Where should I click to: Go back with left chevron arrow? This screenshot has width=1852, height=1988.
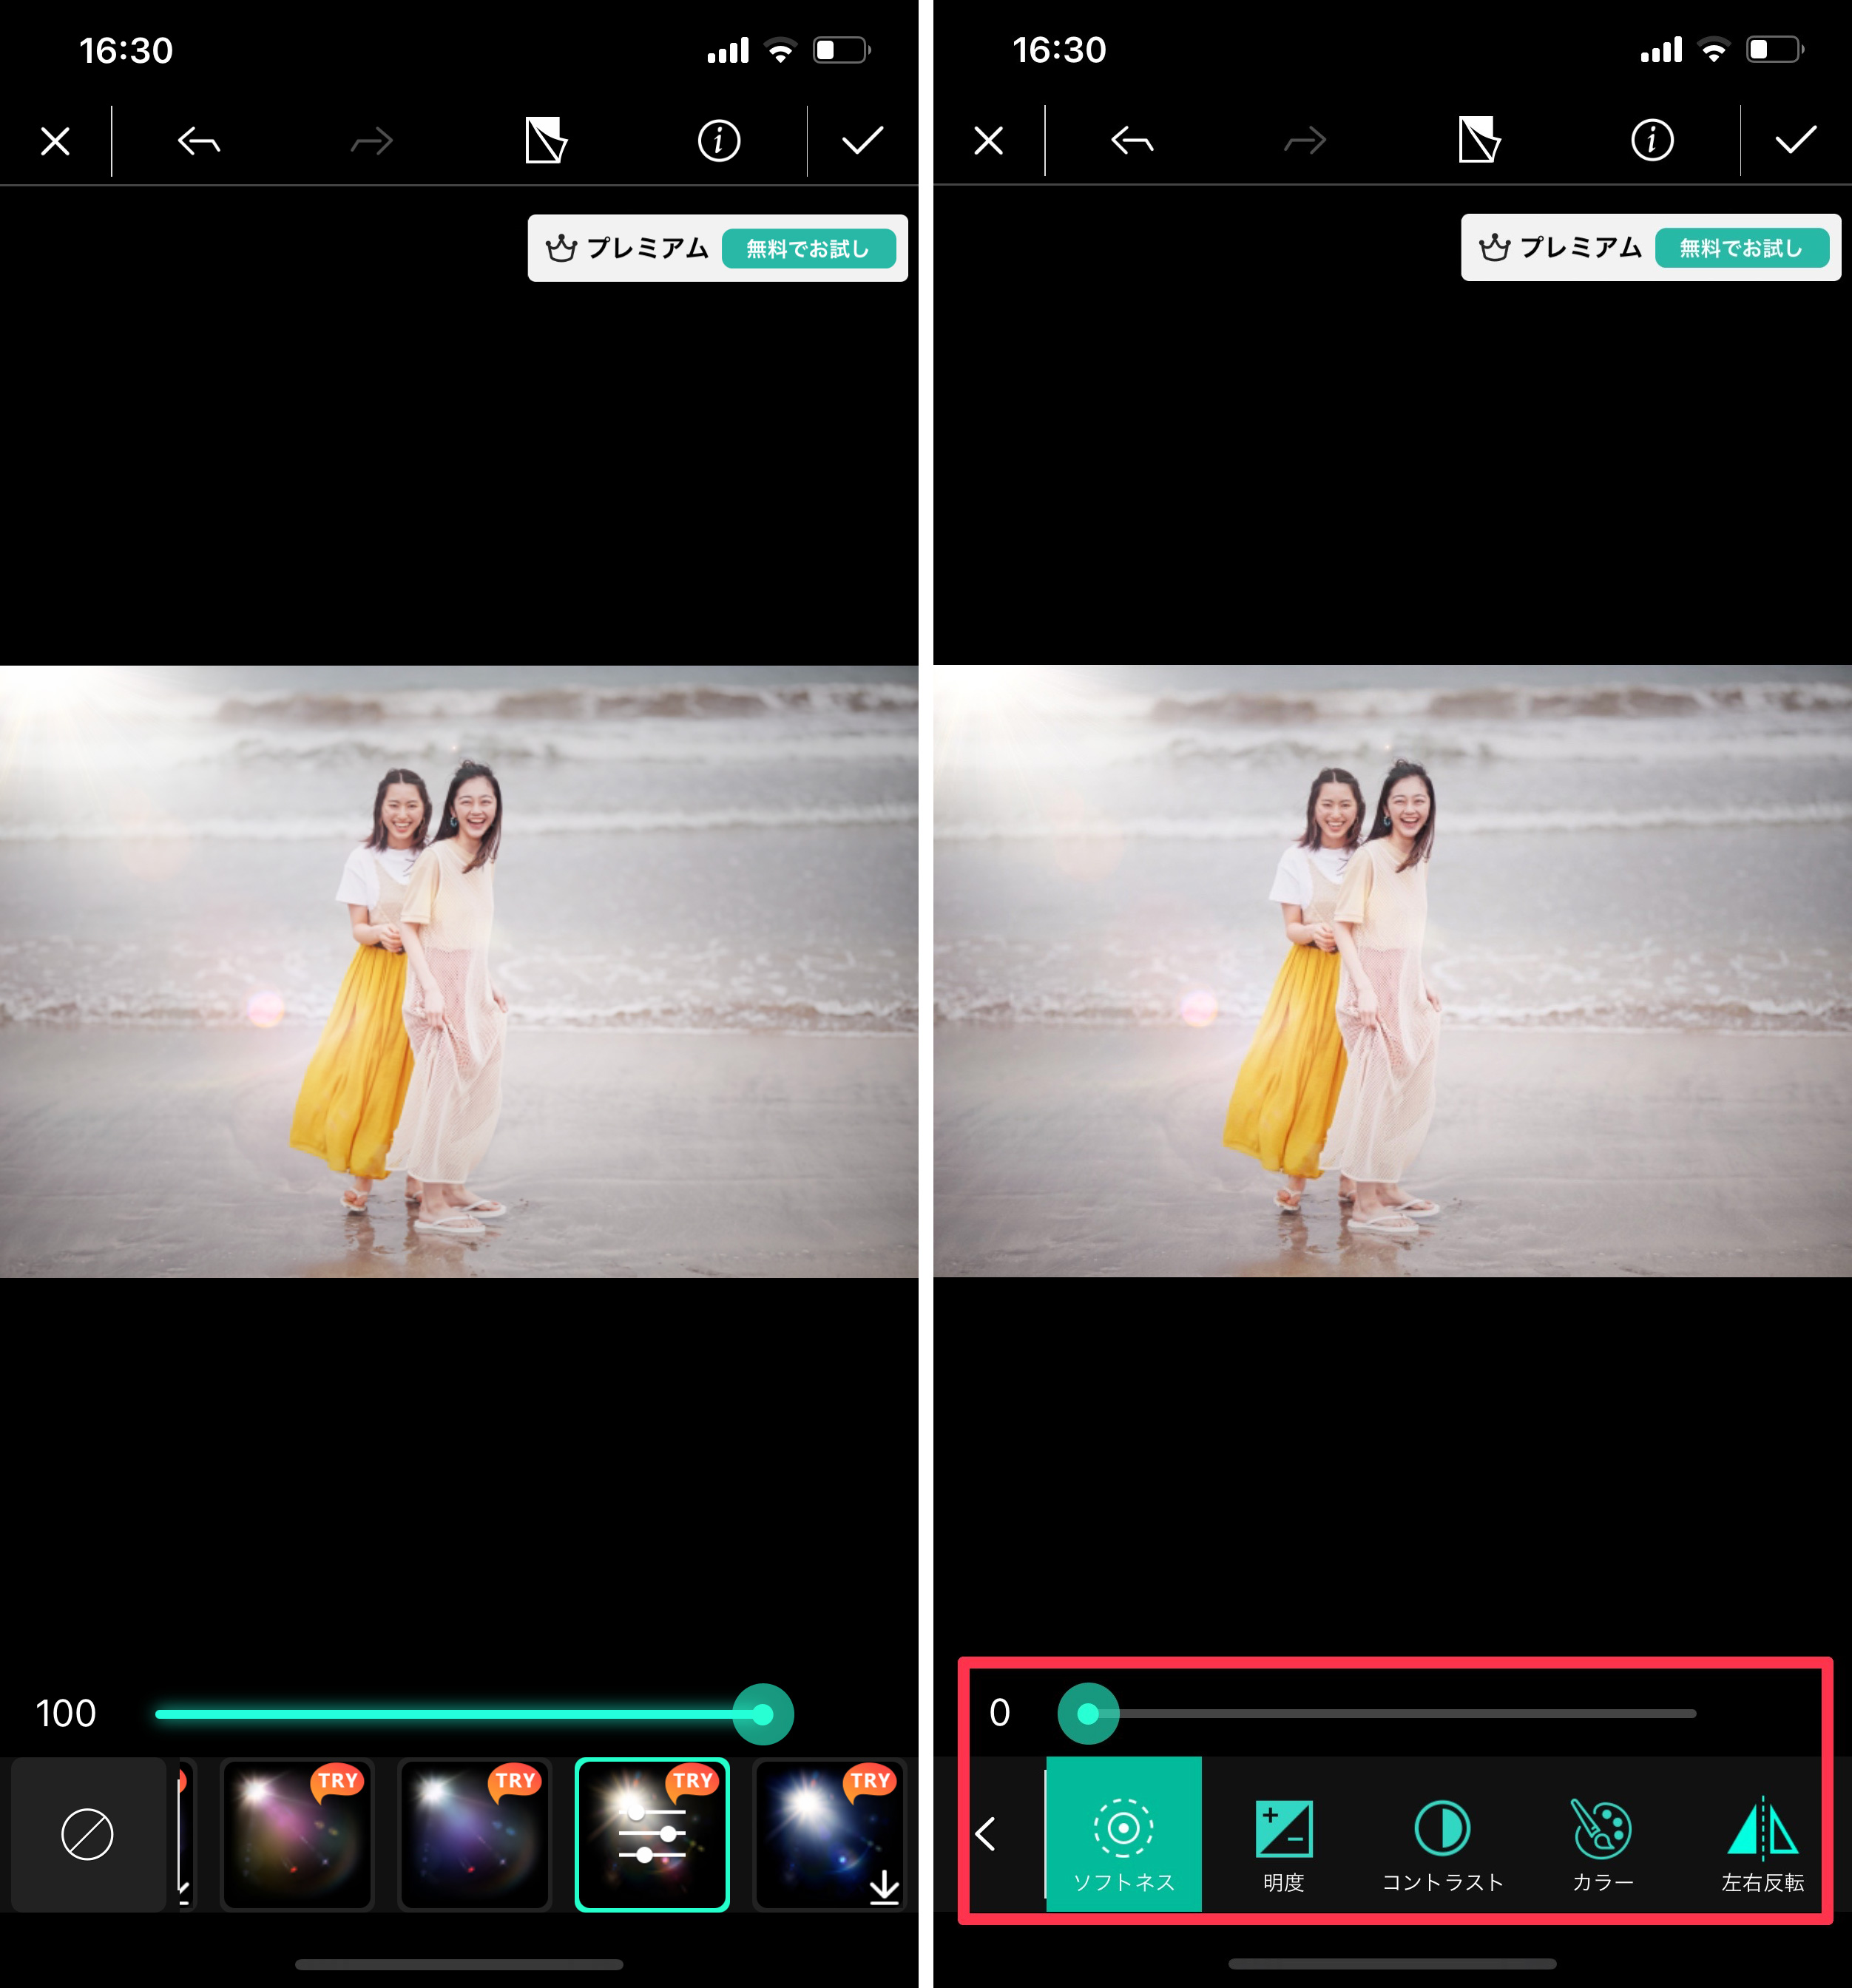(986, 1833)
